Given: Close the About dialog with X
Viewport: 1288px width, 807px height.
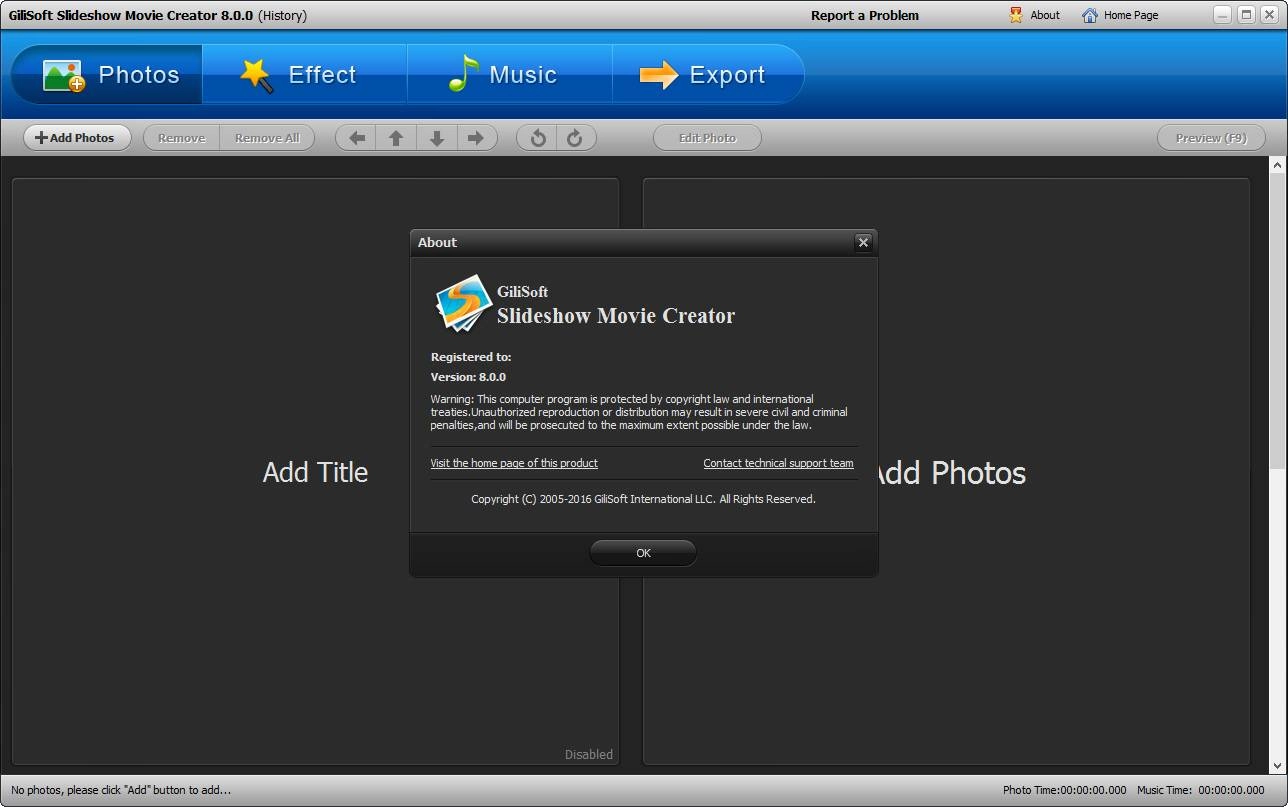Looking at the screenshot, I should 864,242.
